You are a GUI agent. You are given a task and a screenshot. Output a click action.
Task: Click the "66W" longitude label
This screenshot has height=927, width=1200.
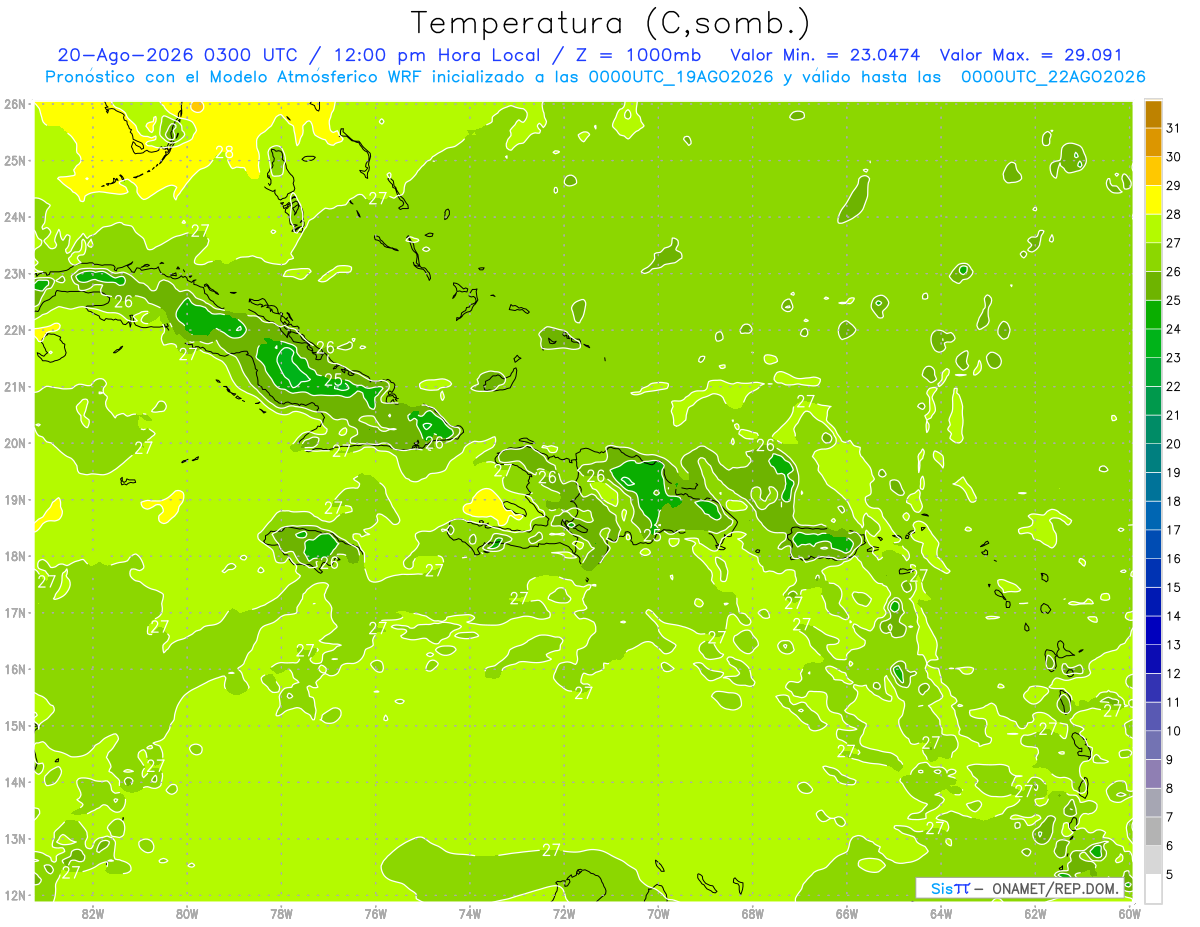847,912
